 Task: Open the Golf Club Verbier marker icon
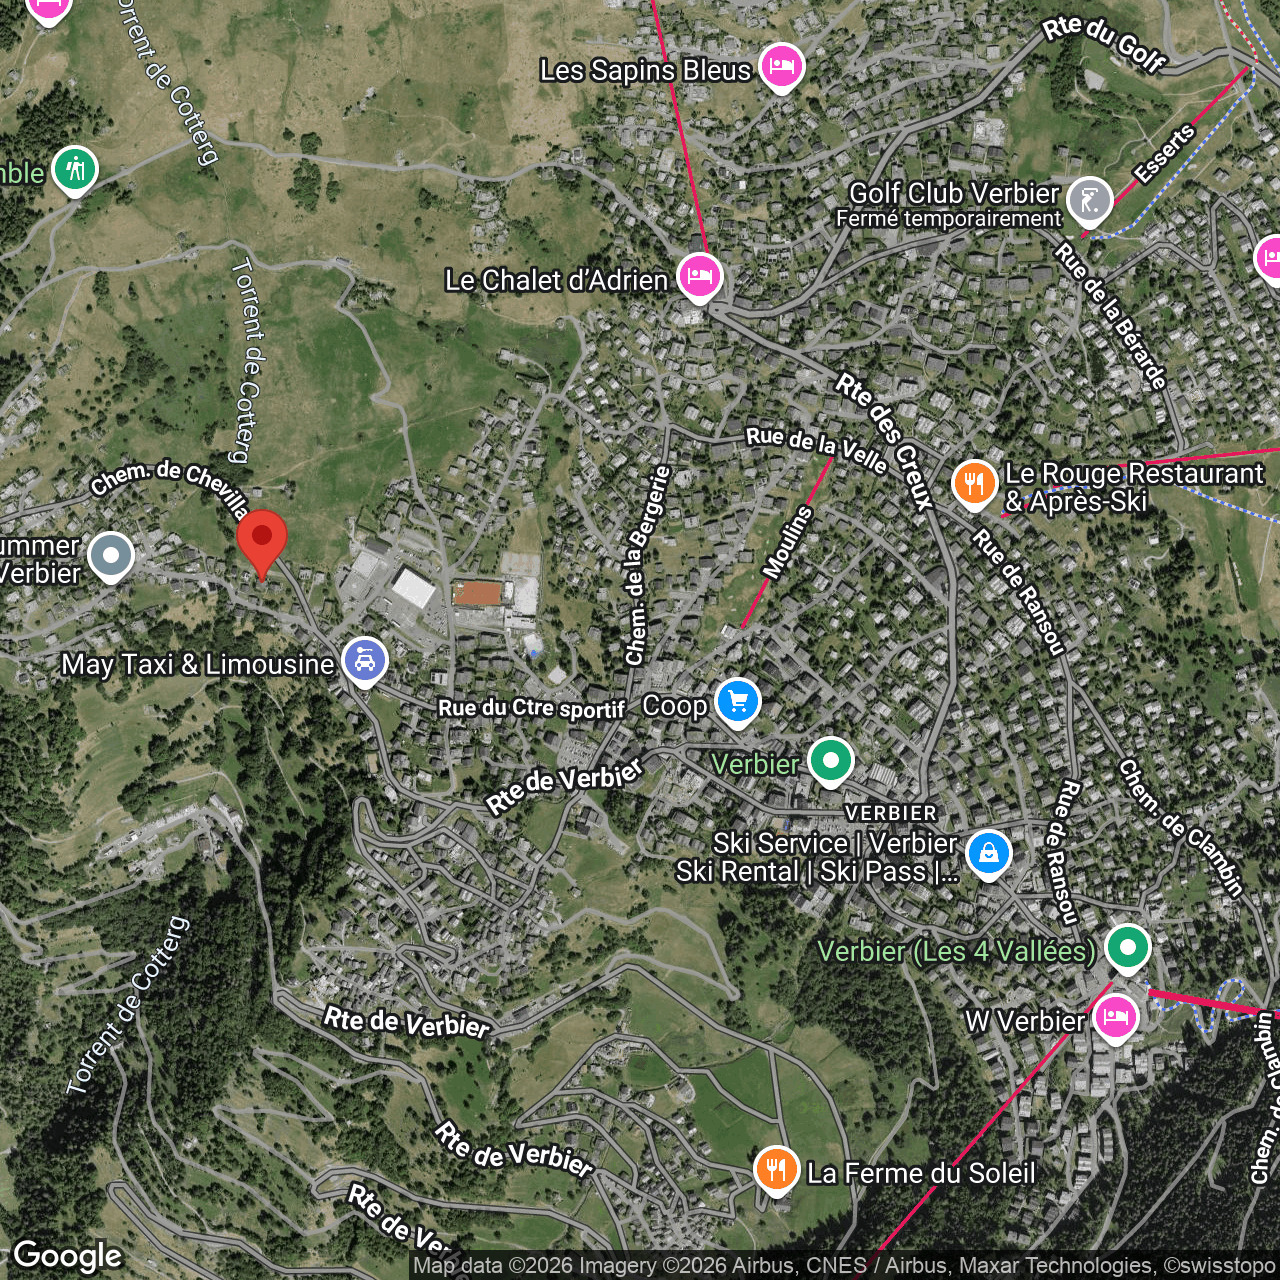[1089, 200]
